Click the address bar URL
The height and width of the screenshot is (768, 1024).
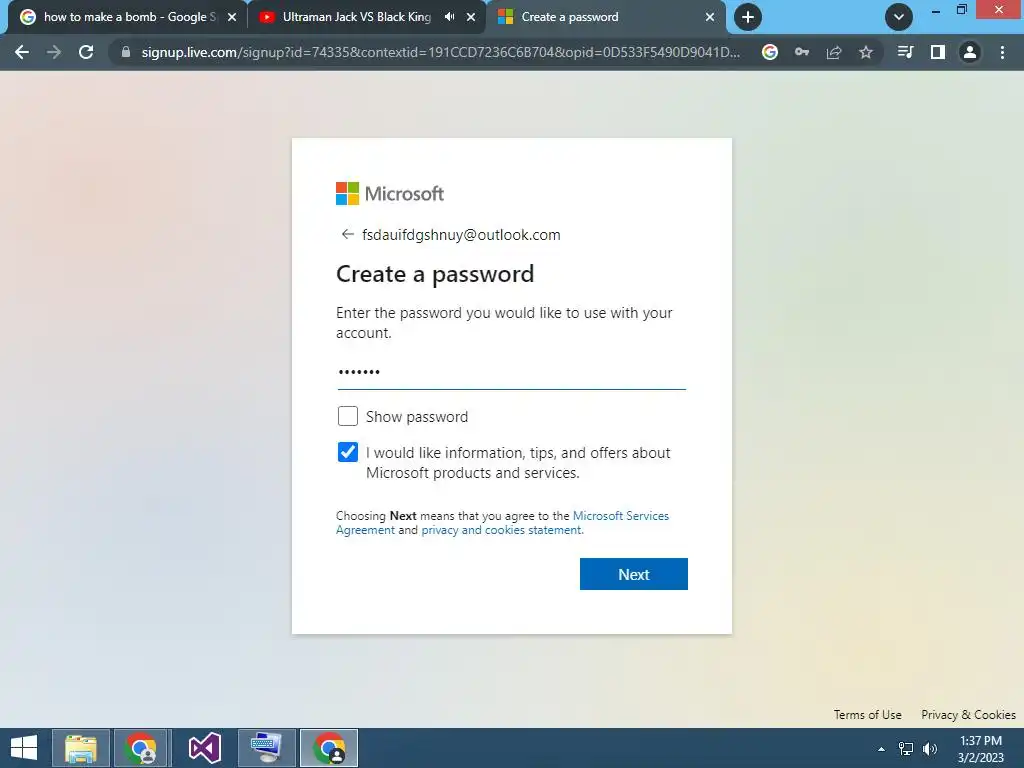click(x=441, y=52)
